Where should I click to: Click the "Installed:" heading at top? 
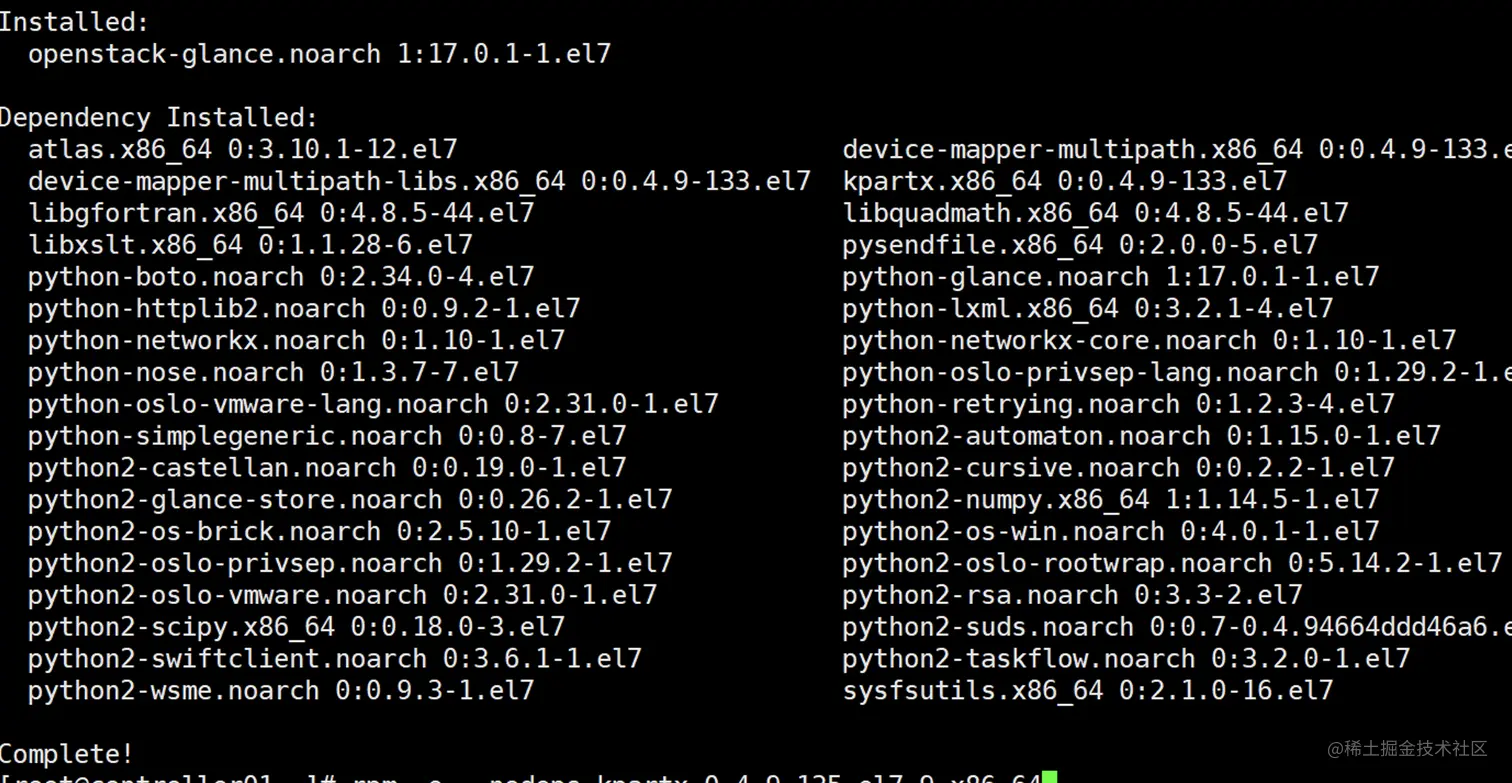point(74,21)
